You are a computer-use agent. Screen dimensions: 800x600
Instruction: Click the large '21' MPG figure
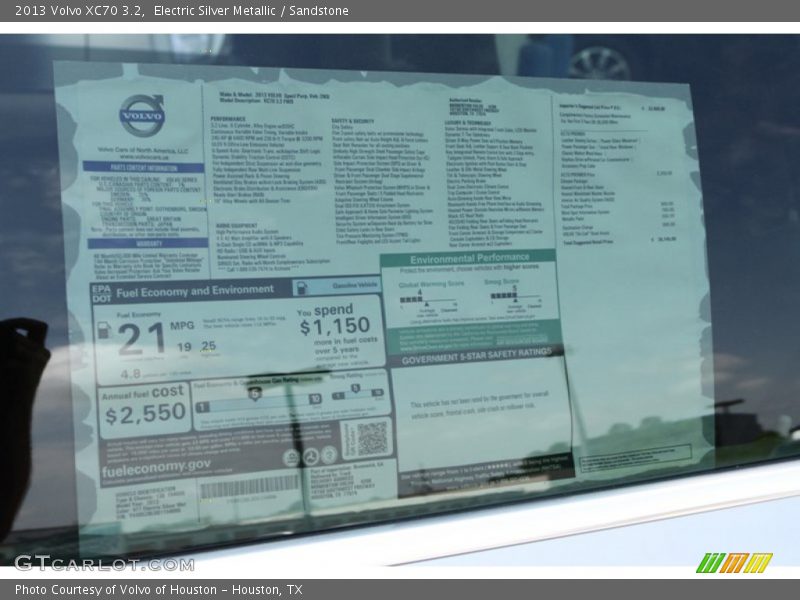click(x=141, y=339)
